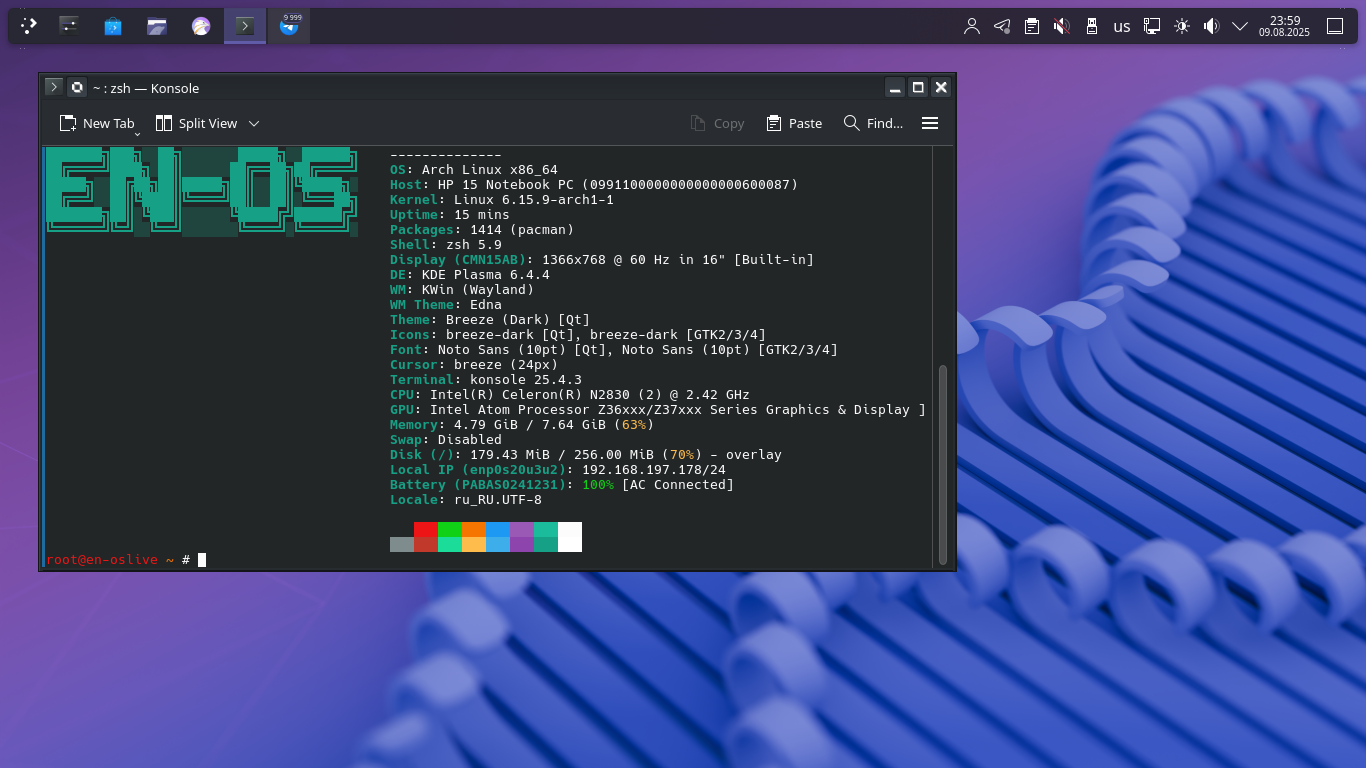Click the 'Theme: Breeze (Dark) [Qt]' line
Viewport: 1366px width, 768px height.
pyautogui.click(x=490, y=320)
